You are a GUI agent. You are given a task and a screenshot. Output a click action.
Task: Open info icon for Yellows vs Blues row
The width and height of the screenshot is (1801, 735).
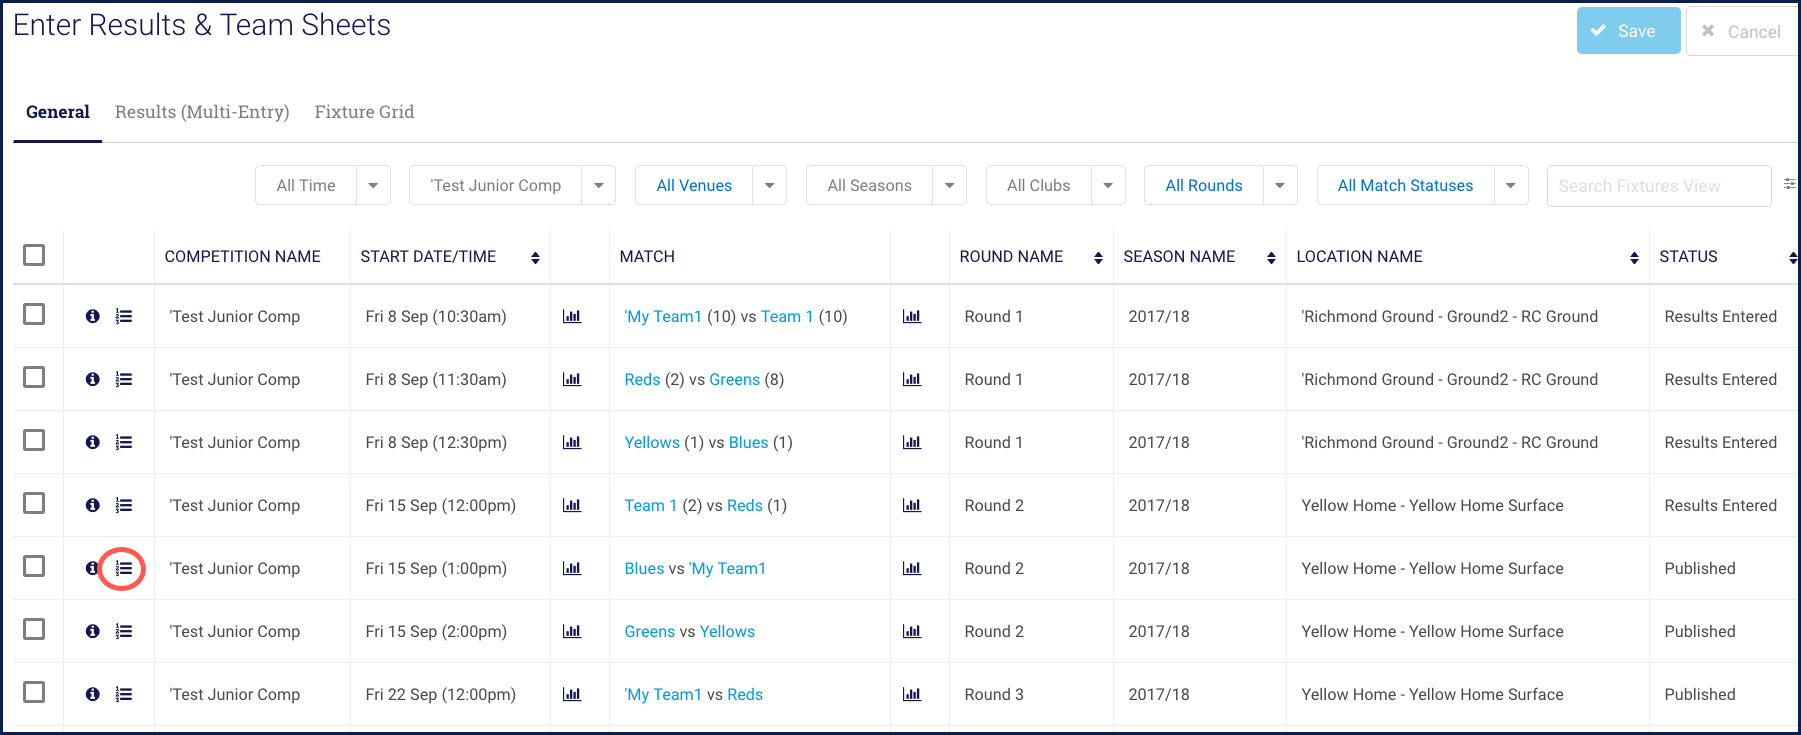pos(93,442)
